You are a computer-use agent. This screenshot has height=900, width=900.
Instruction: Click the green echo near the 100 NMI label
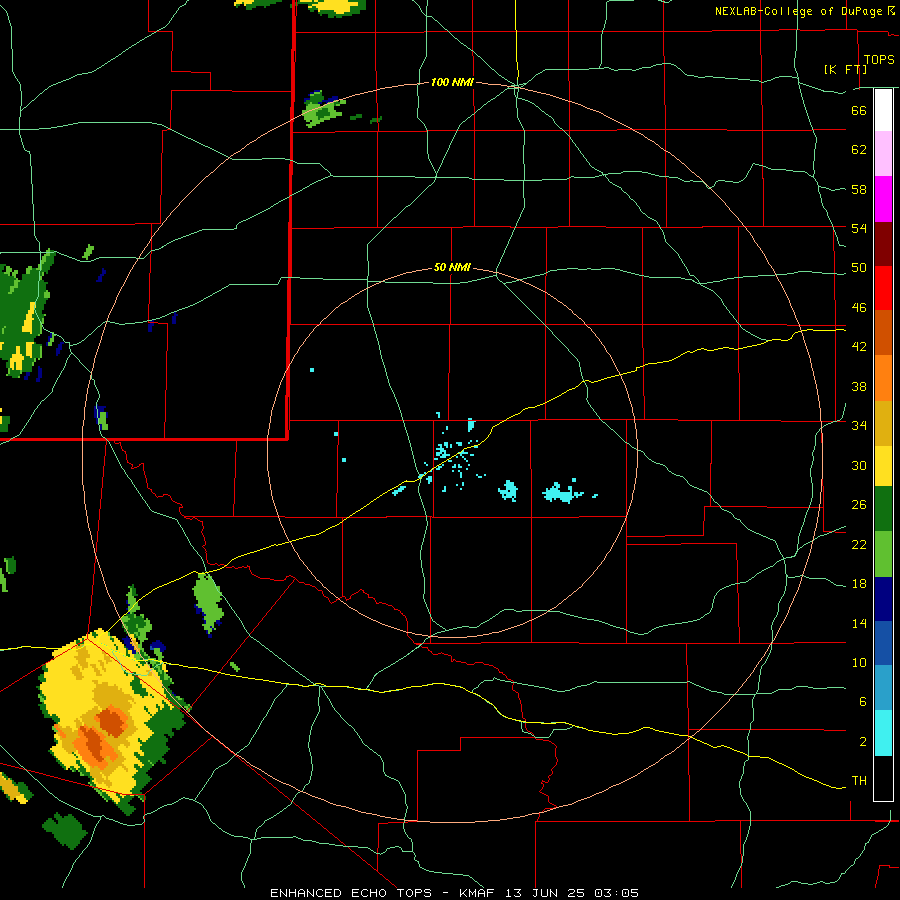pos(323,110)
